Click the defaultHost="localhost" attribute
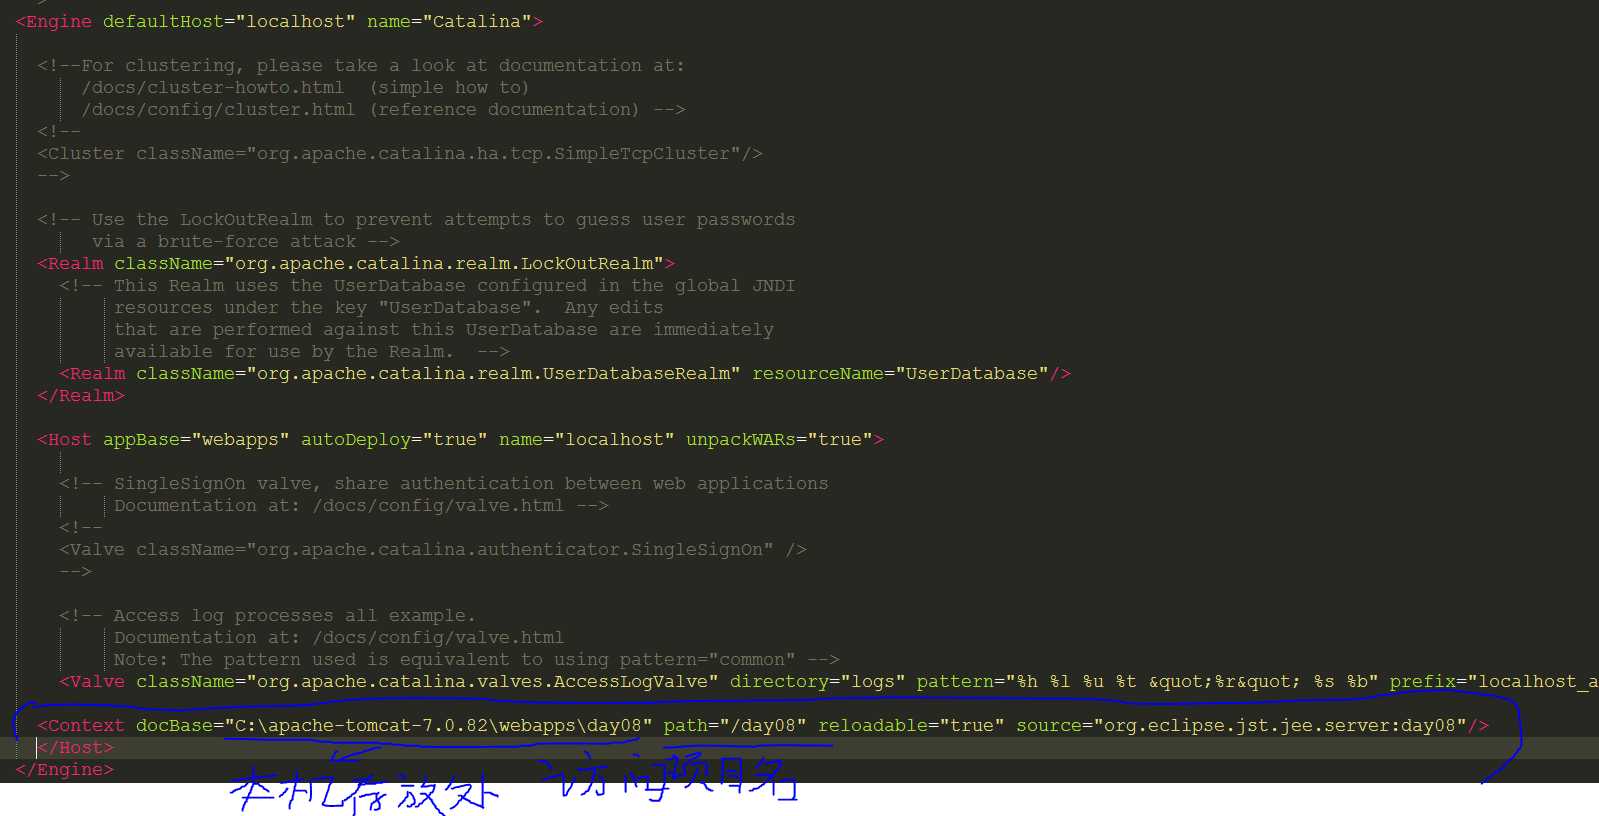 click(x=229, y=21)
